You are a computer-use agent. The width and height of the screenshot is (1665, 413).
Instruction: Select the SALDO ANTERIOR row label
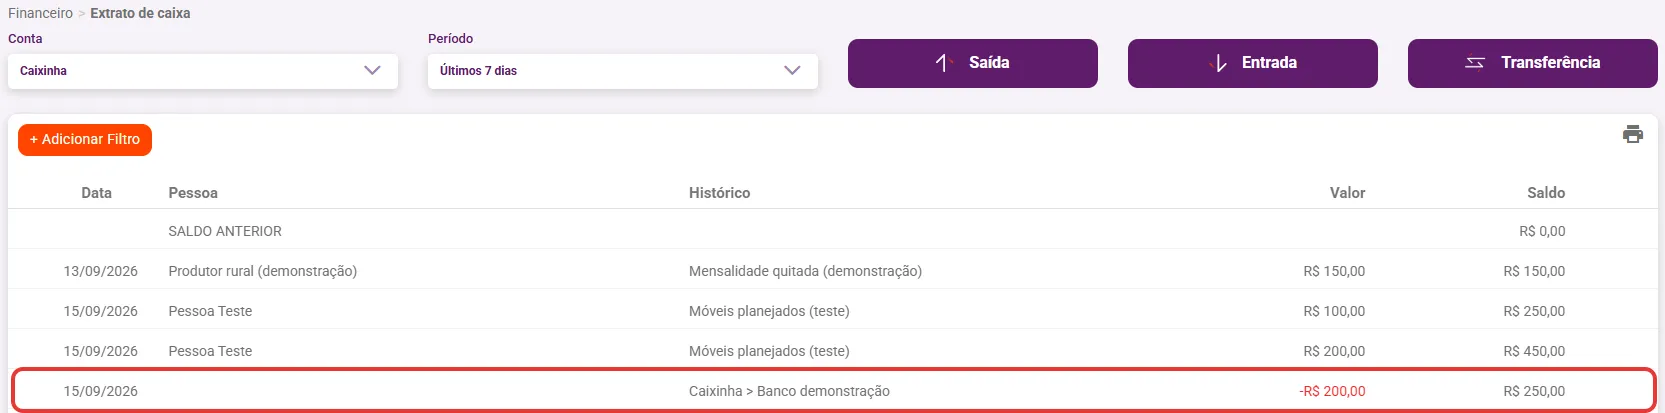coord(225,231)
